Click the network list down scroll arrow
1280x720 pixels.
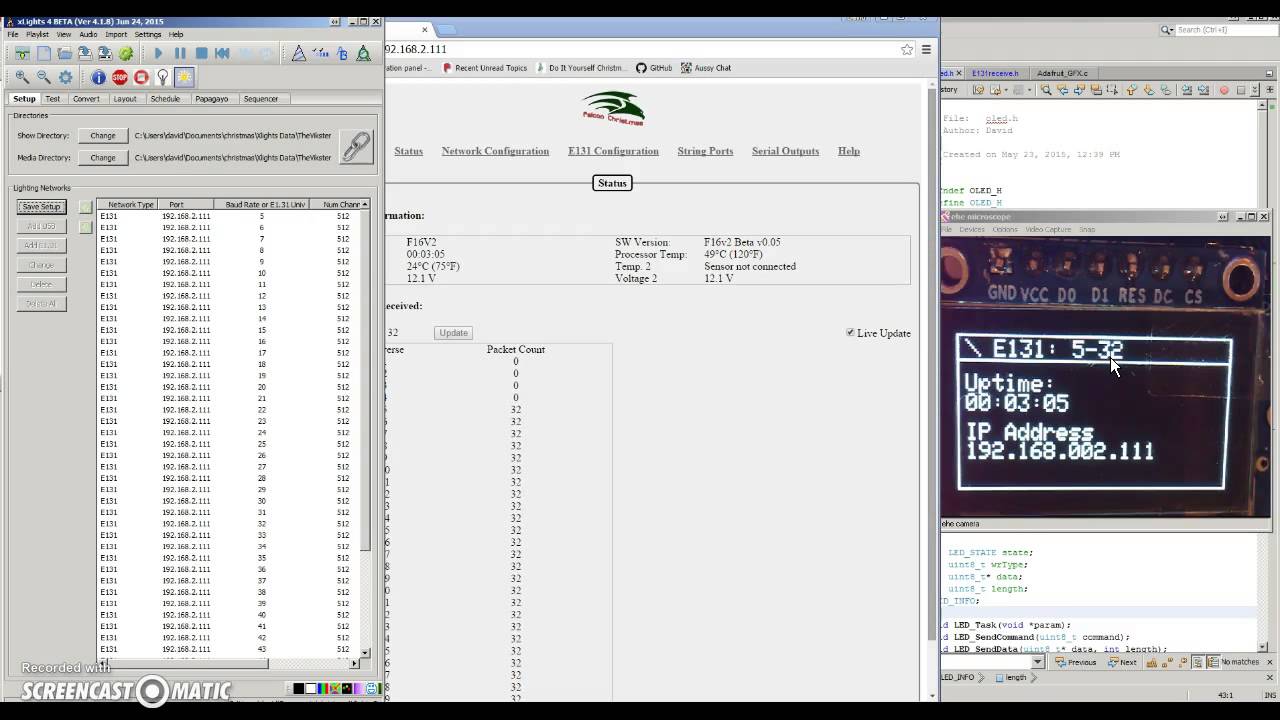tap(365, 652)
